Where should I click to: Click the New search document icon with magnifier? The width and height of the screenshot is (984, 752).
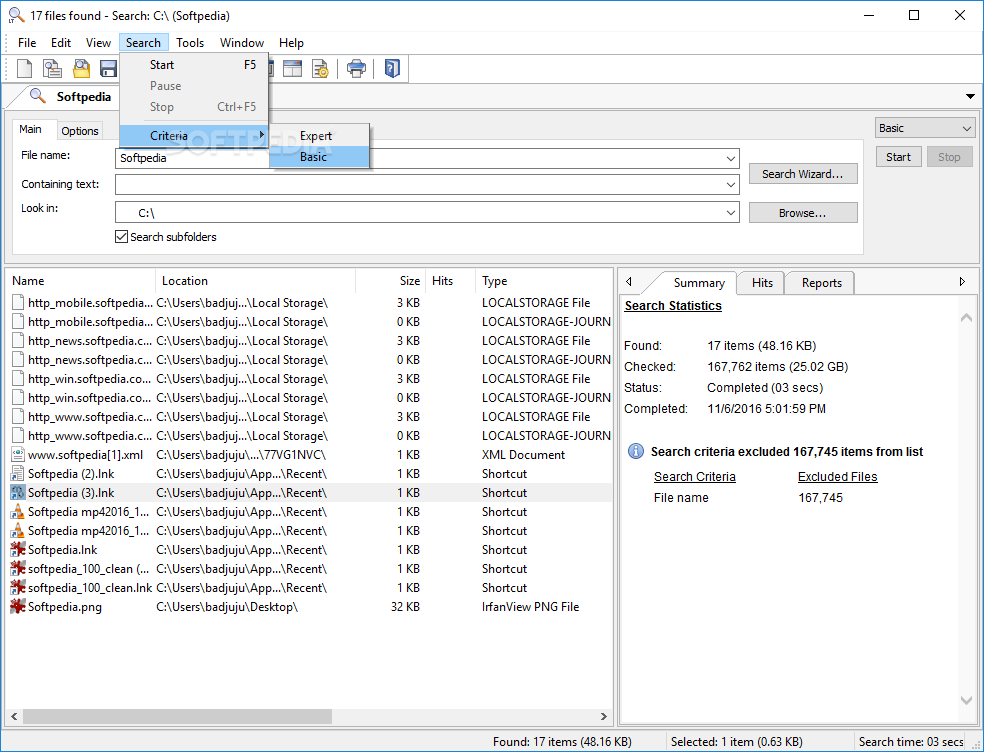[x=52, y=68]
